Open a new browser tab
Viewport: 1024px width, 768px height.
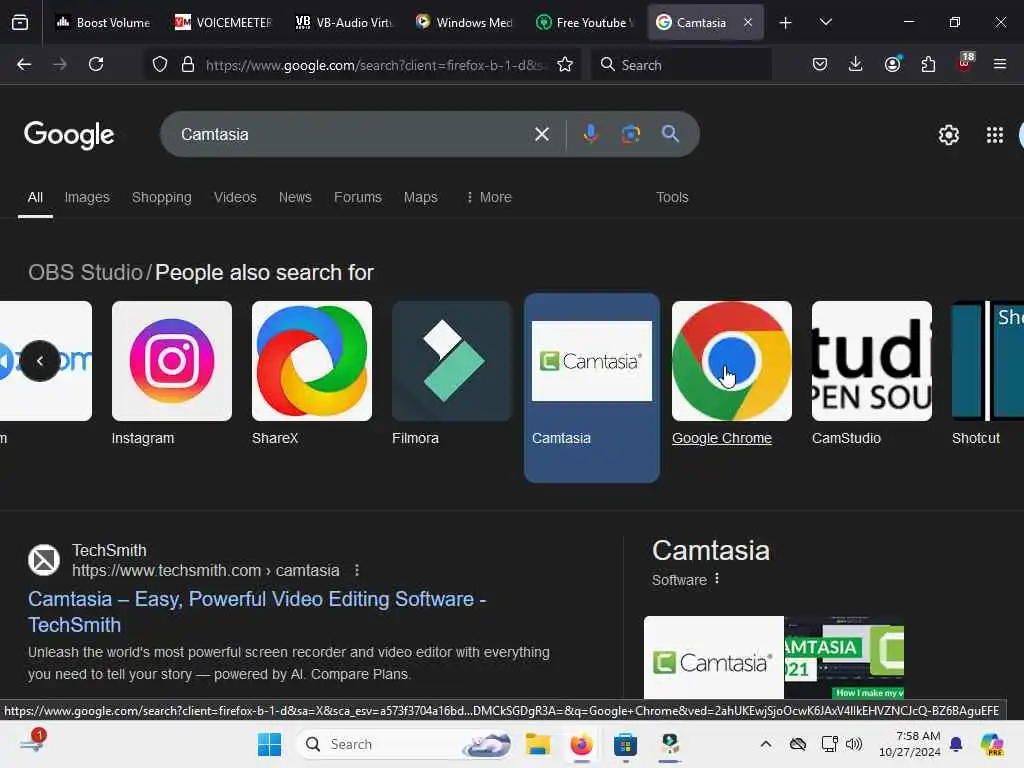[786, 23]
